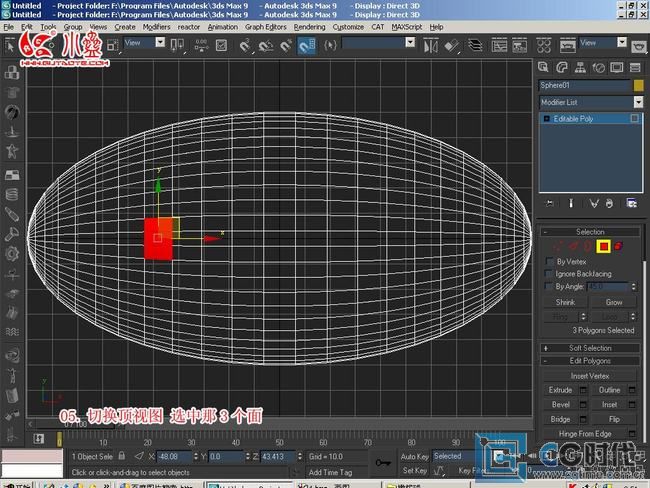
Task: Expand the Editable Poly stack entry
Action: point(546,119)
